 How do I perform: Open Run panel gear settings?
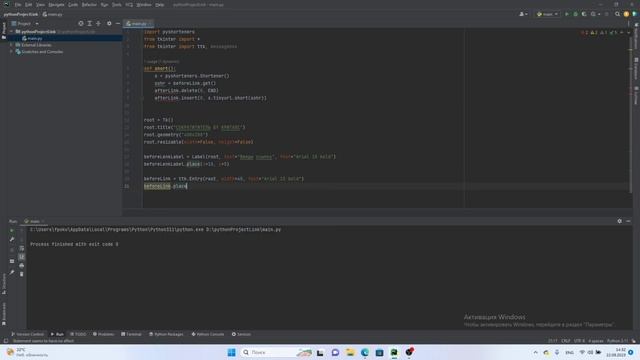click(x=619, y=221)
